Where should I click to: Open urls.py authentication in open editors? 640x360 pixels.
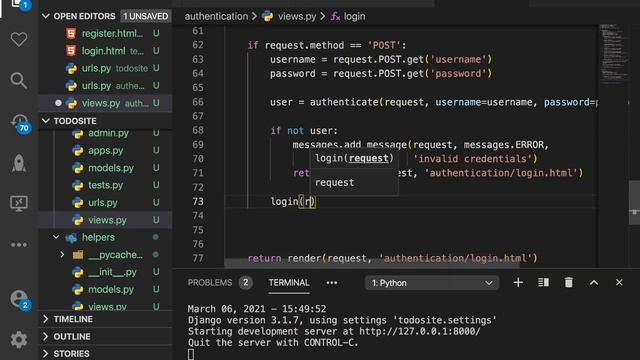click(x=105, y=86)
